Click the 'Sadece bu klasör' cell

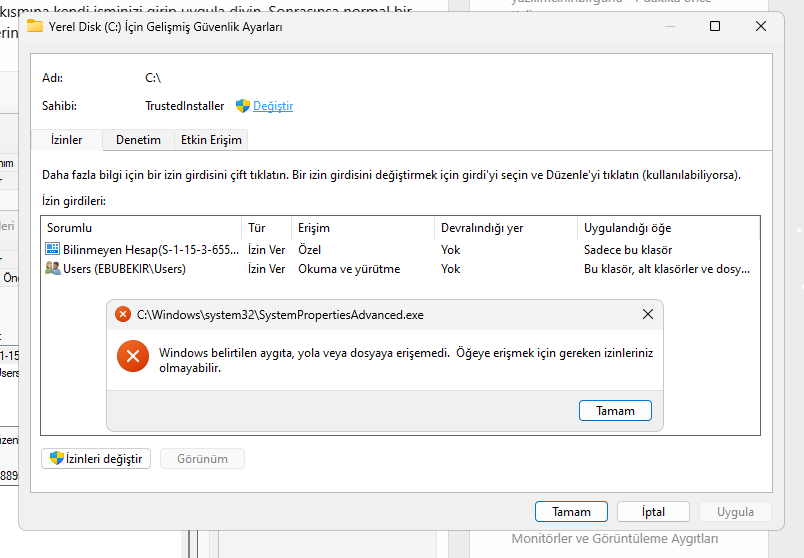[628, 250]
